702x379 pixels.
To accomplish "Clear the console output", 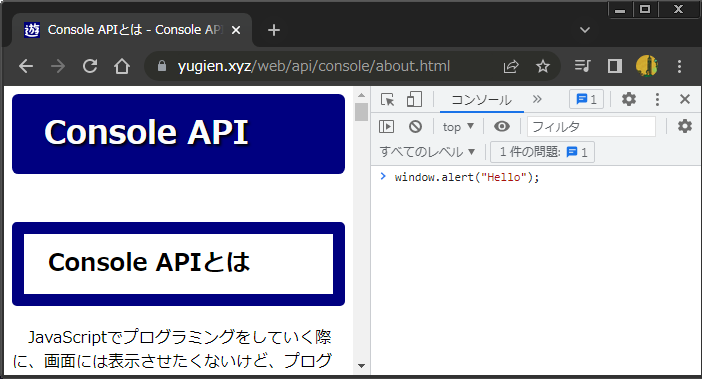I will pos(415,127).
